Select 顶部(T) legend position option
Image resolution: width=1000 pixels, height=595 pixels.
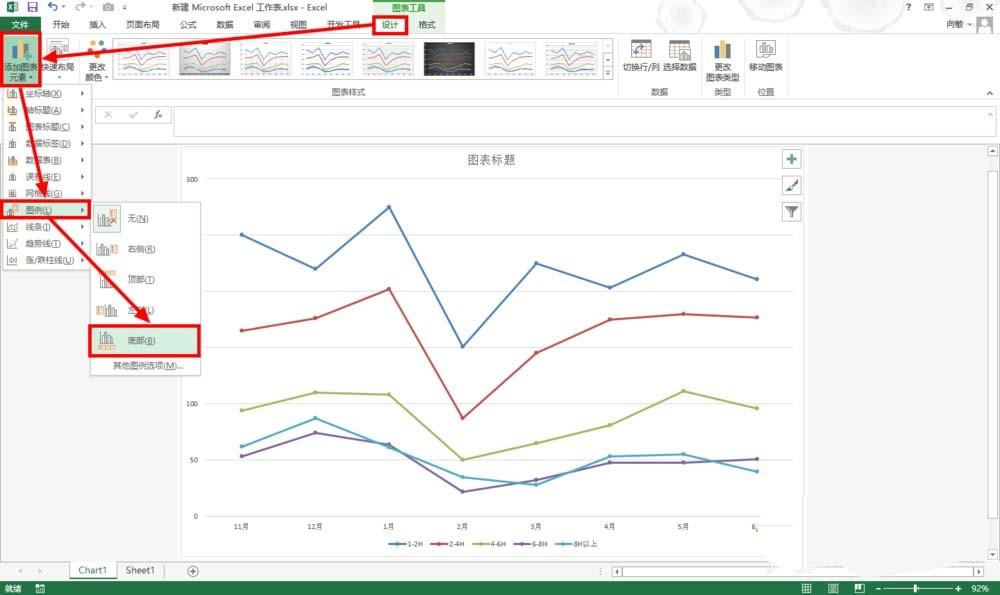[140, 280]
